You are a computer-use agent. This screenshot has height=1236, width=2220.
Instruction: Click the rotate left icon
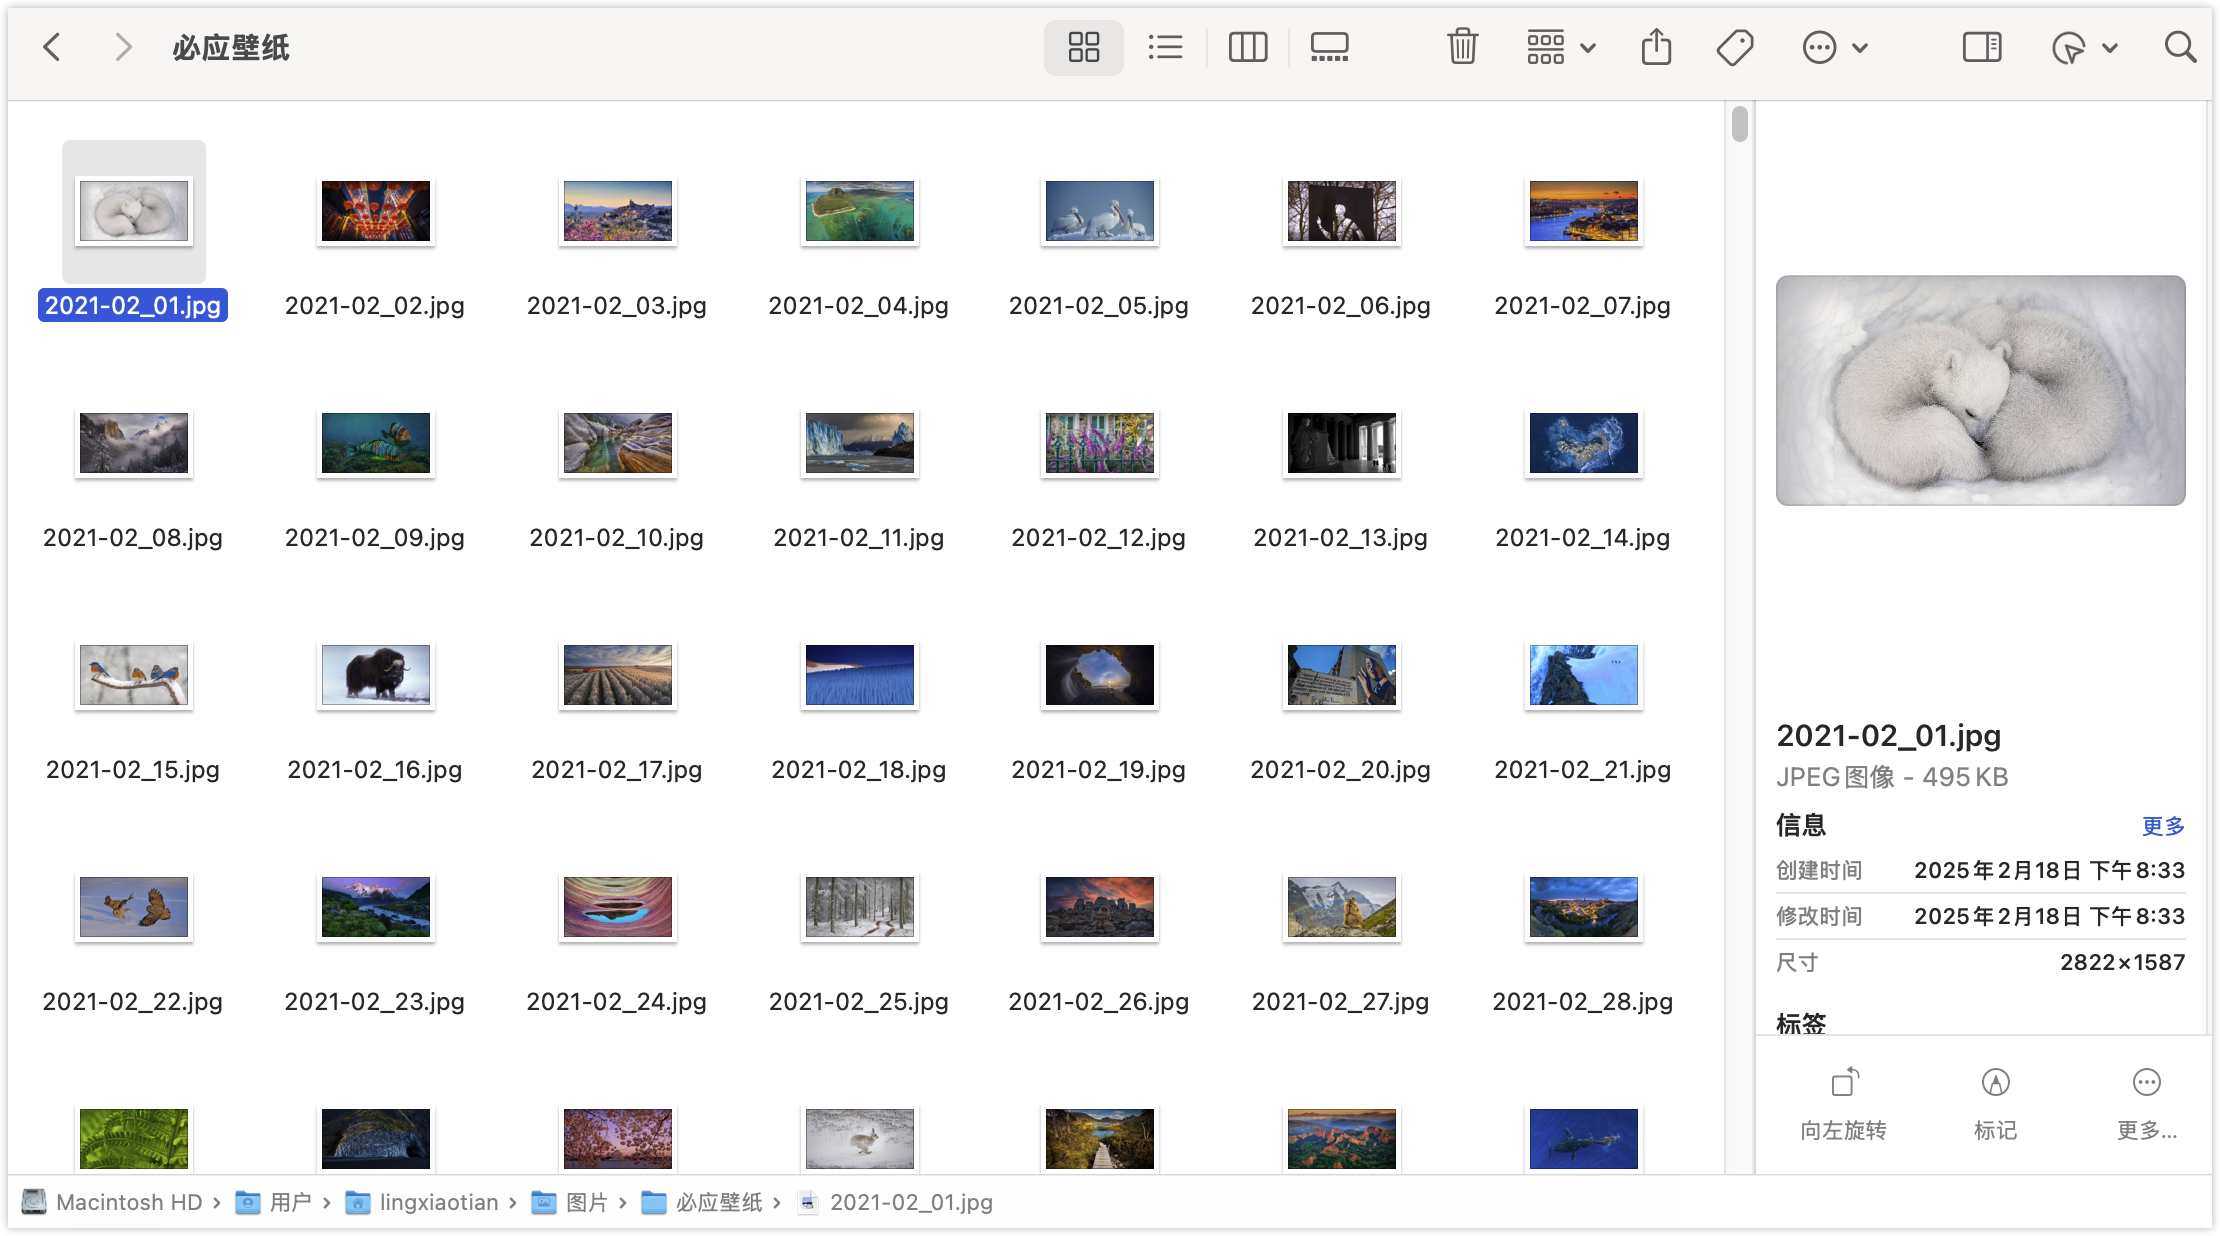(x=1844, y=1083)
